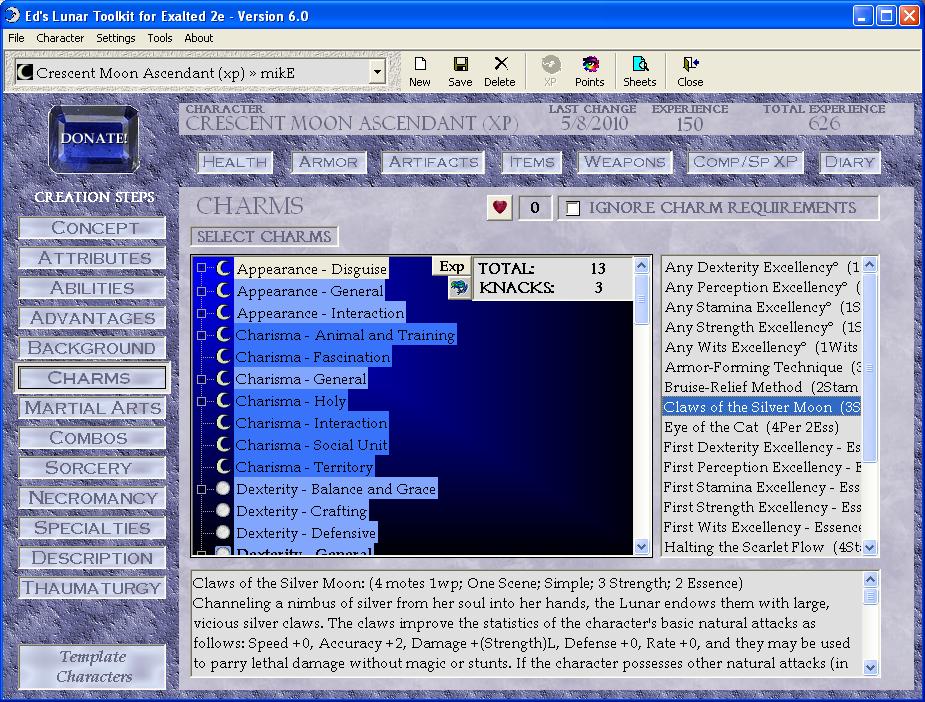The image size is (925, 702).
Task: Click the description box scroll up arrow
Action: (x=870, y=579)
